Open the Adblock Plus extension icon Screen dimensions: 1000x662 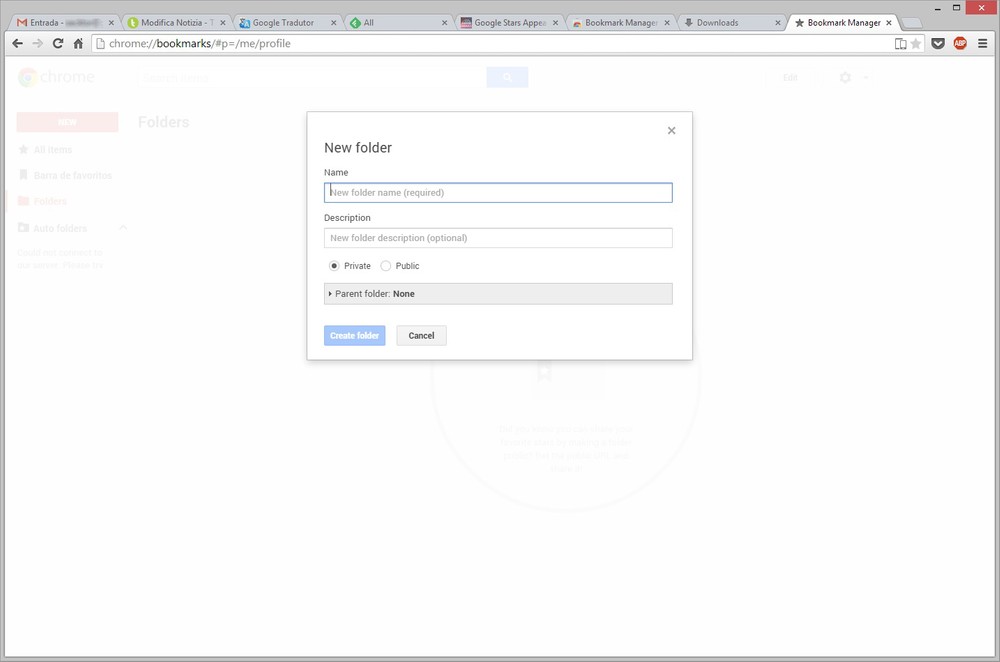click(960, 43)
